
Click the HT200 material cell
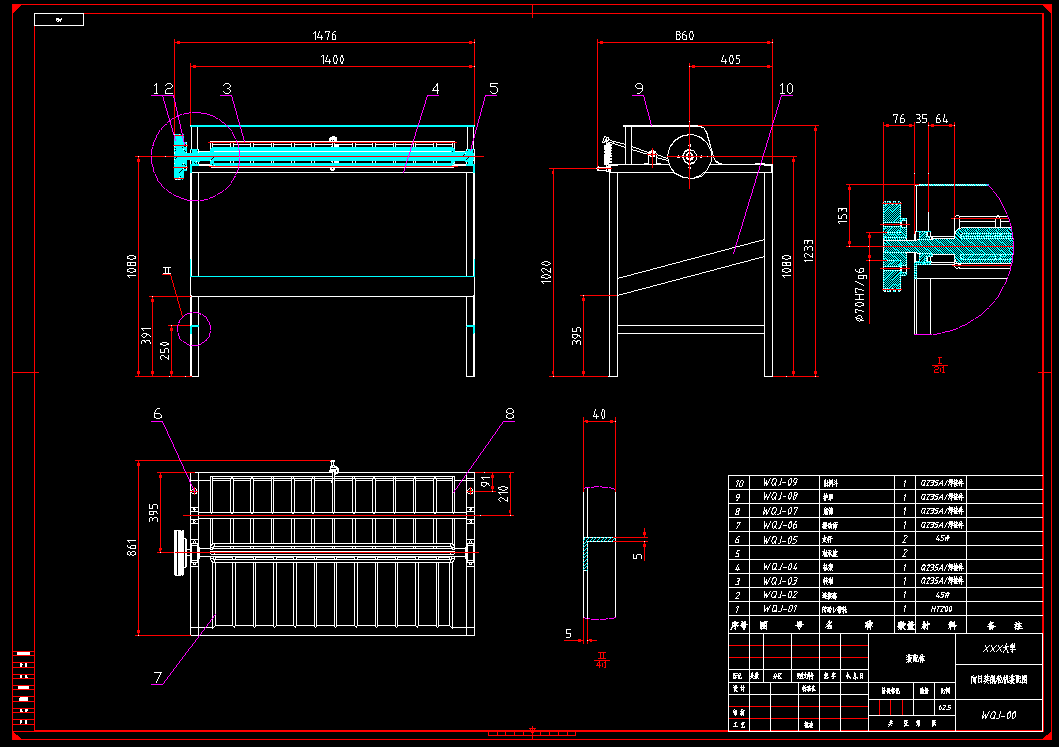pos(941,609)
